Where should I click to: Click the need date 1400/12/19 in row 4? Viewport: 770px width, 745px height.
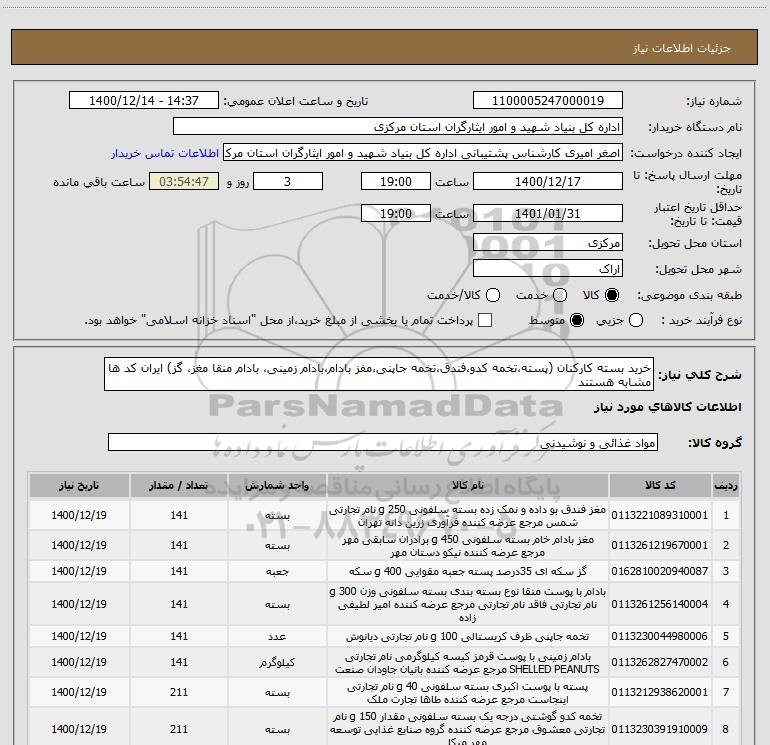click(79, 604)
